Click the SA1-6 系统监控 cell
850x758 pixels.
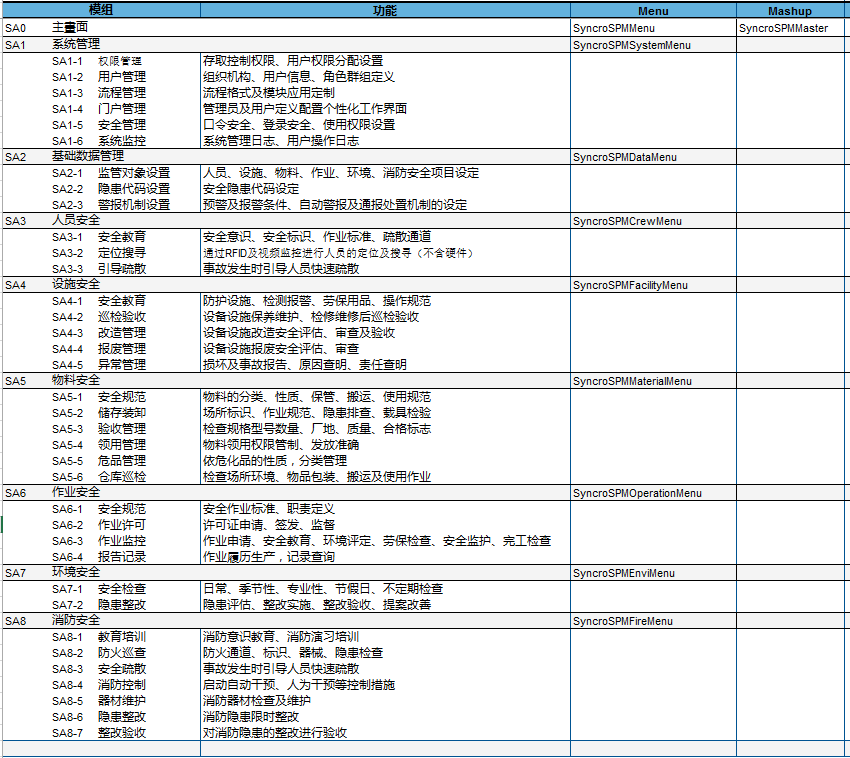pyautogui.click(x=101, y=140)
